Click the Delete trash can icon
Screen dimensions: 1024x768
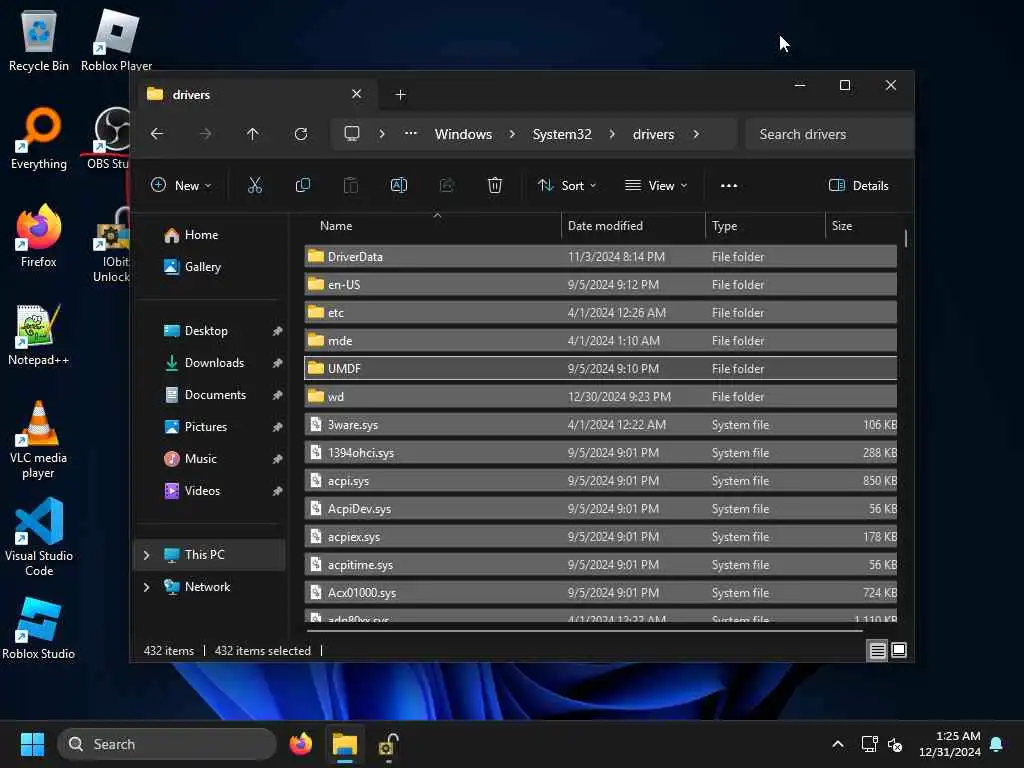tap(495, 185)
